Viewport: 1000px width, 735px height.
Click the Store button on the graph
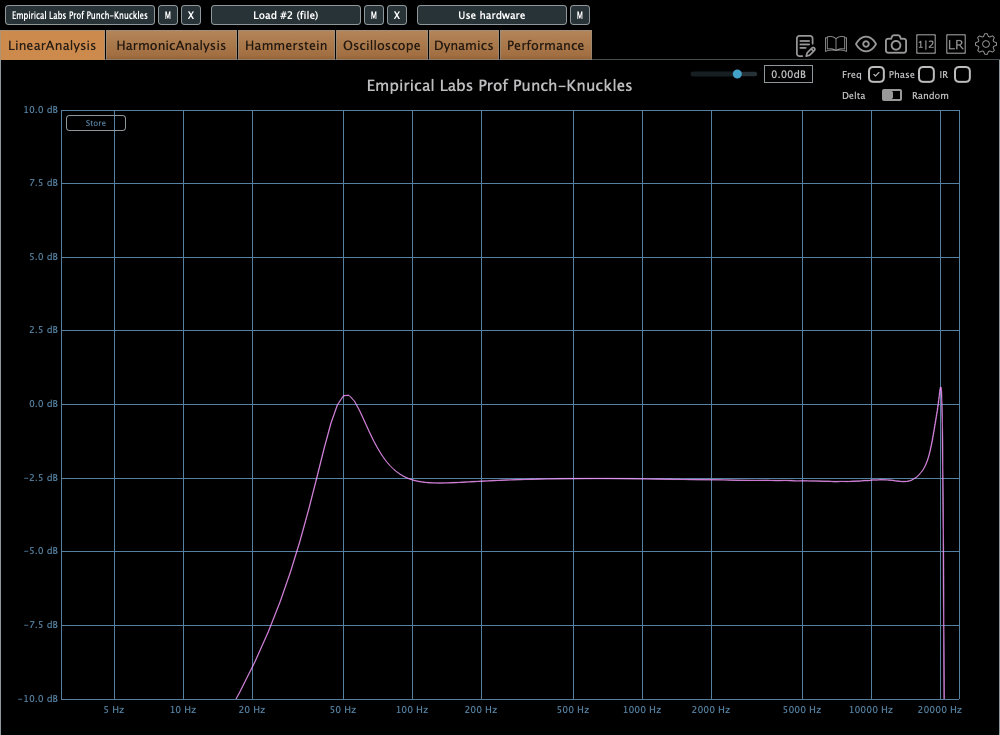click(96, 123)
